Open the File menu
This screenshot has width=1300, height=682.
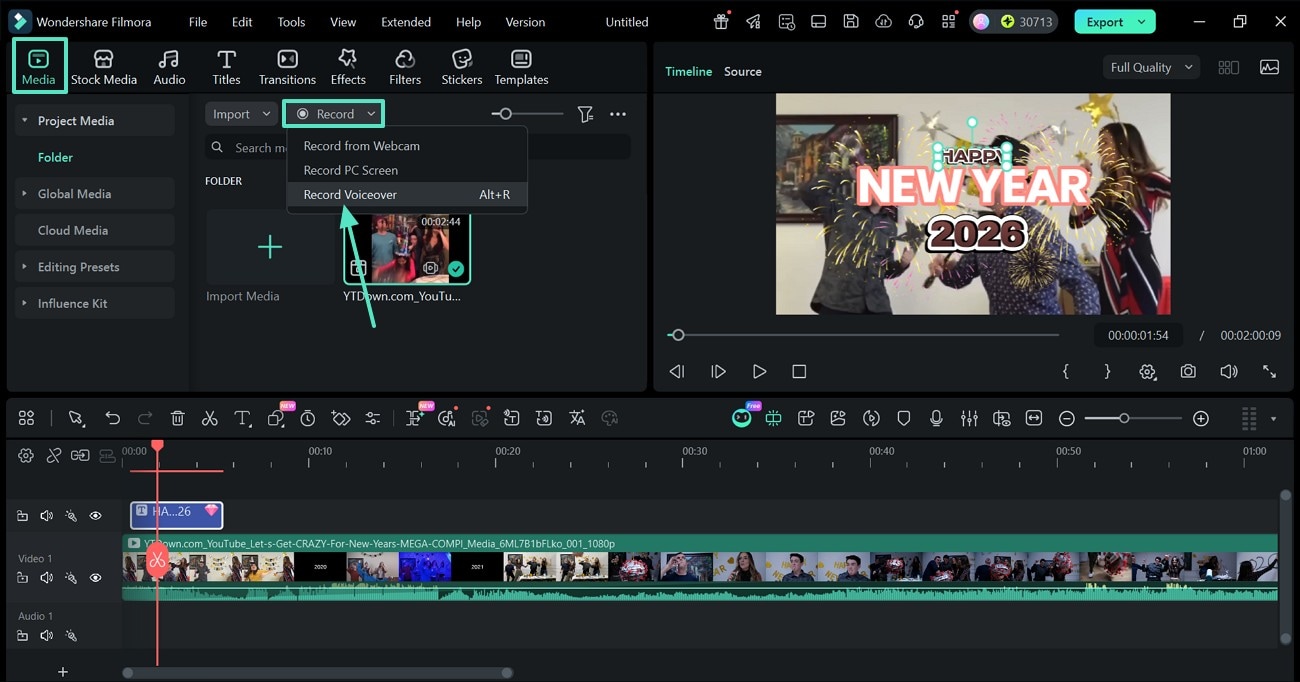(x=198, y=22)
